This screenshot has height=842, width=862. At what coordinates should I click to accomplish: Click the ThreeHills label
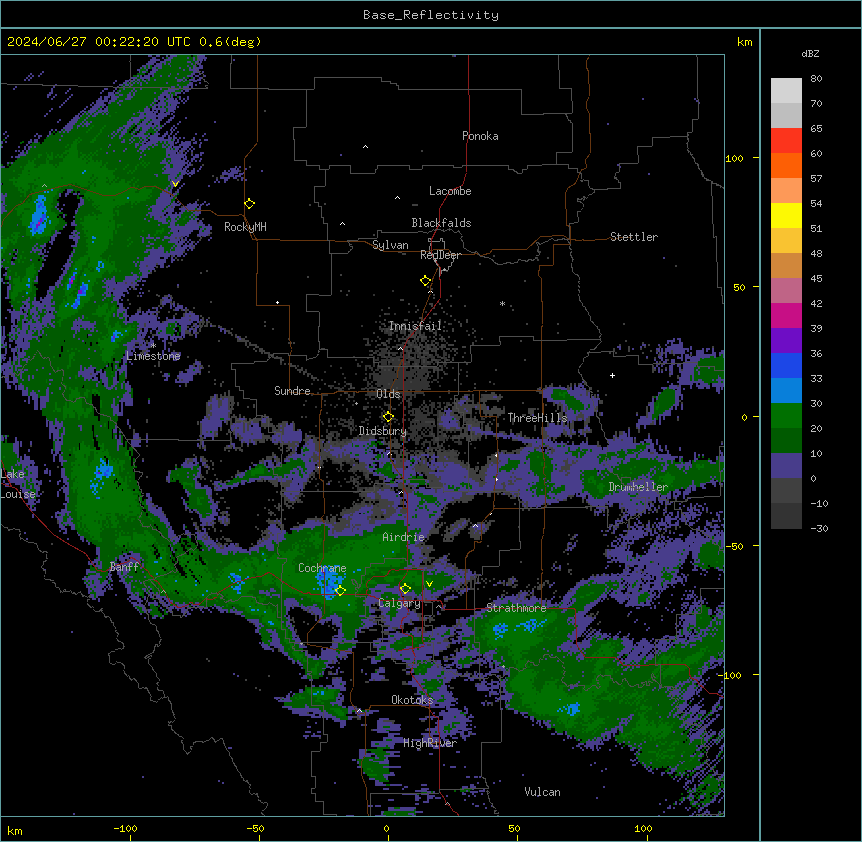click(537, 418)
